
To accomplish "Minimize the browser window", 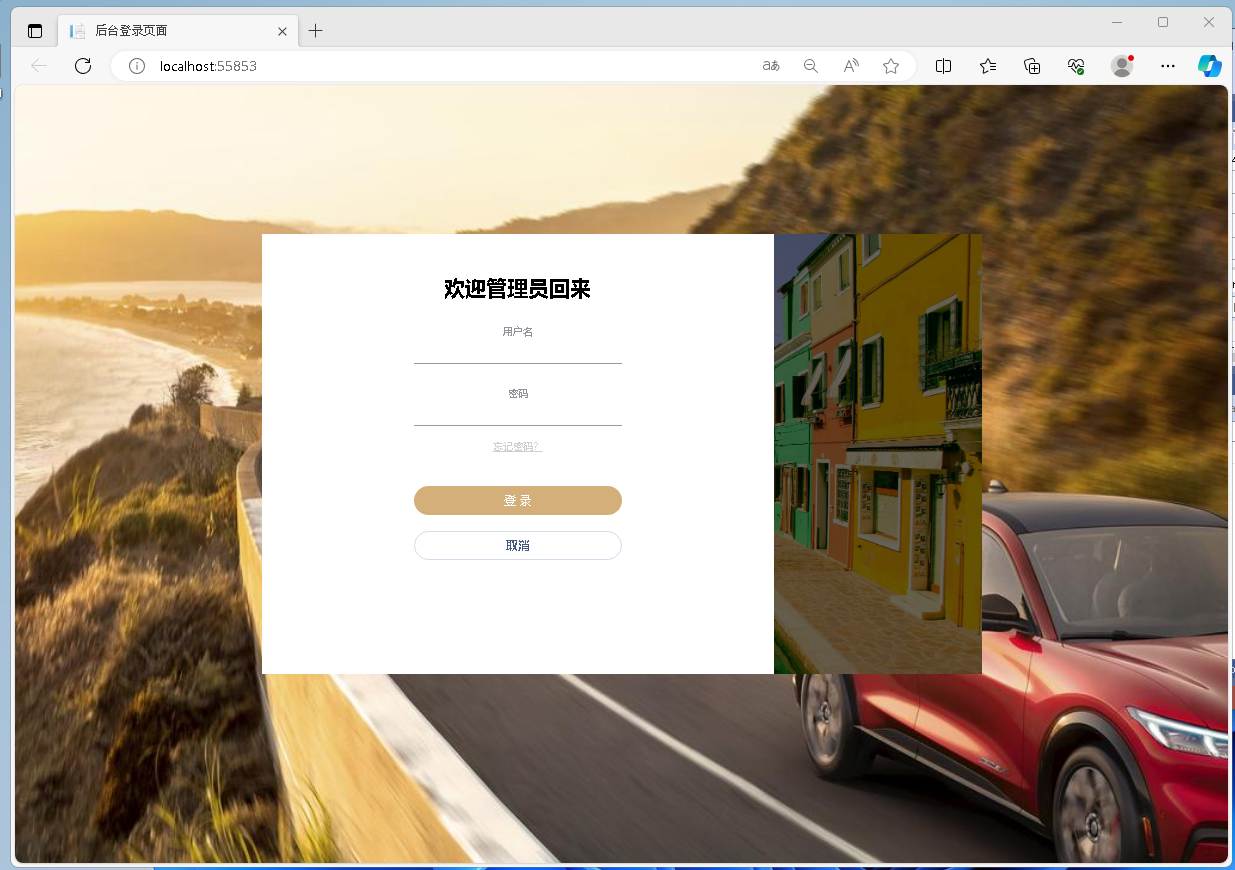I will click(x=1117, y=22).
